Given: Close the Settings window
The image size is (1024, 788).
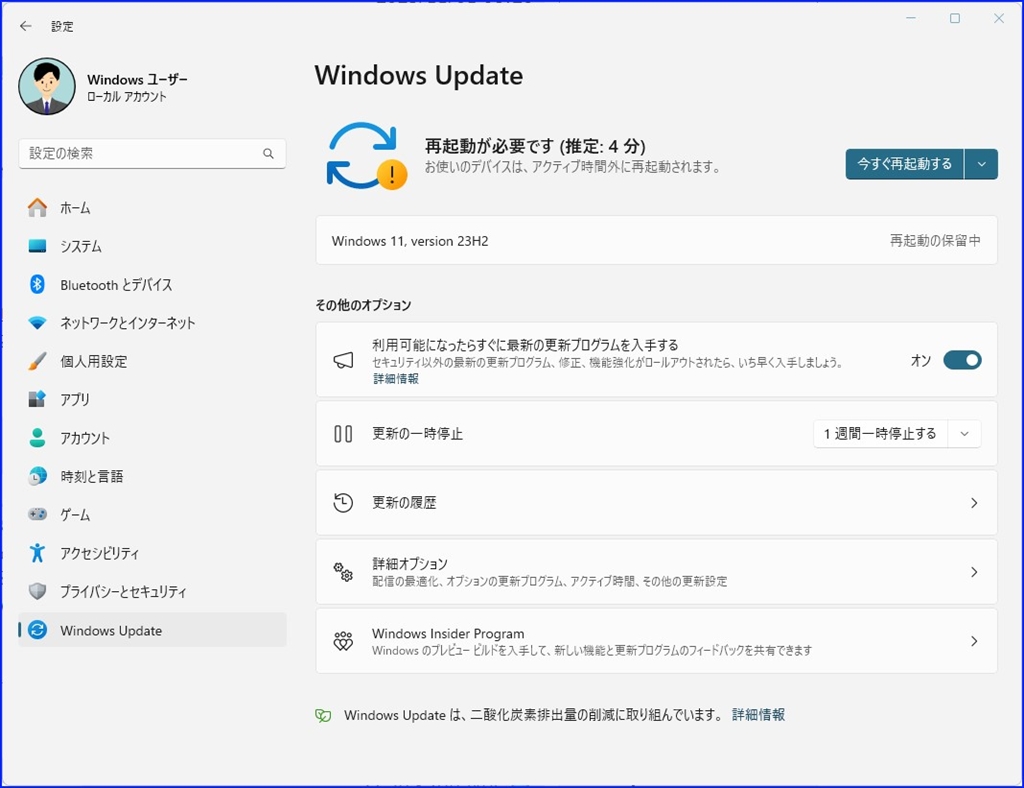Looking at the screenshot, I should [x=999, y=18].
